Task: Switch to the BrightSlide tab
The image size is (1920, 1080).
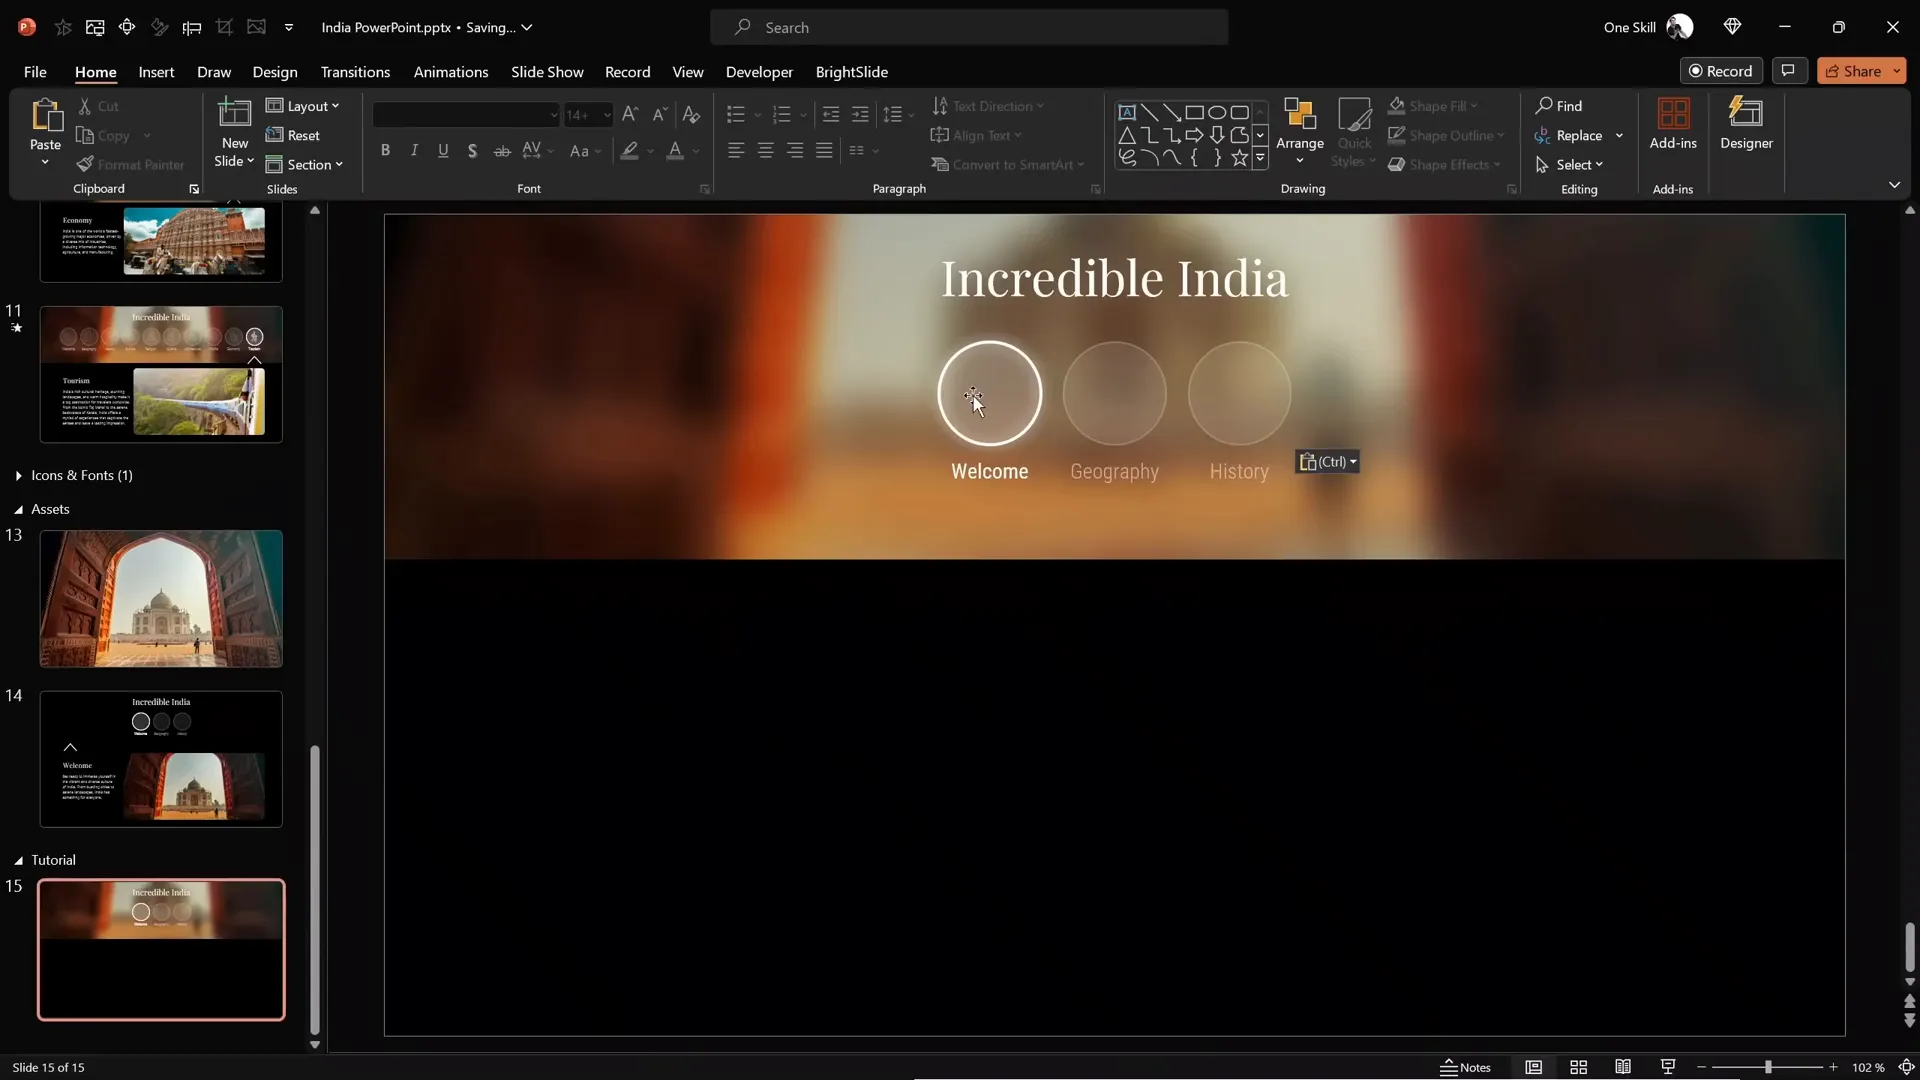Action: (x=851, y=72)
